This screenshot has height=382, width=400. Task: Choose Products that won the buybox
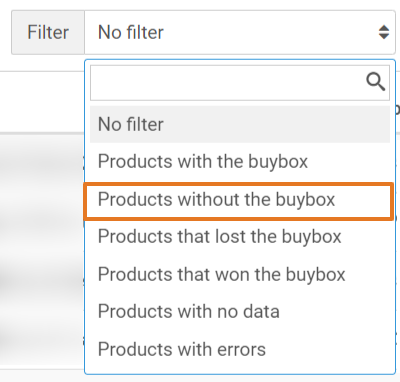pyautogui.click(x=240, y=274)
